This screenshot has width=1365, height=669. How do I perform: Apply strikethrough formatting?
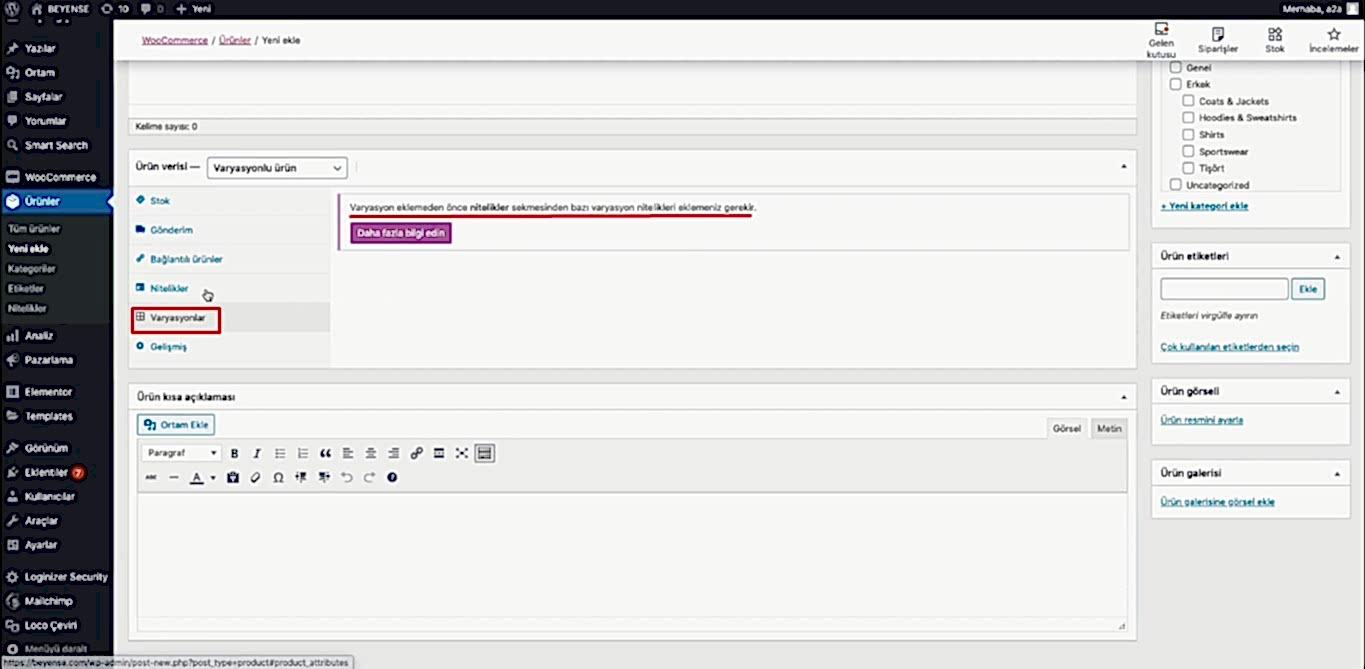(x=151, y=478)
